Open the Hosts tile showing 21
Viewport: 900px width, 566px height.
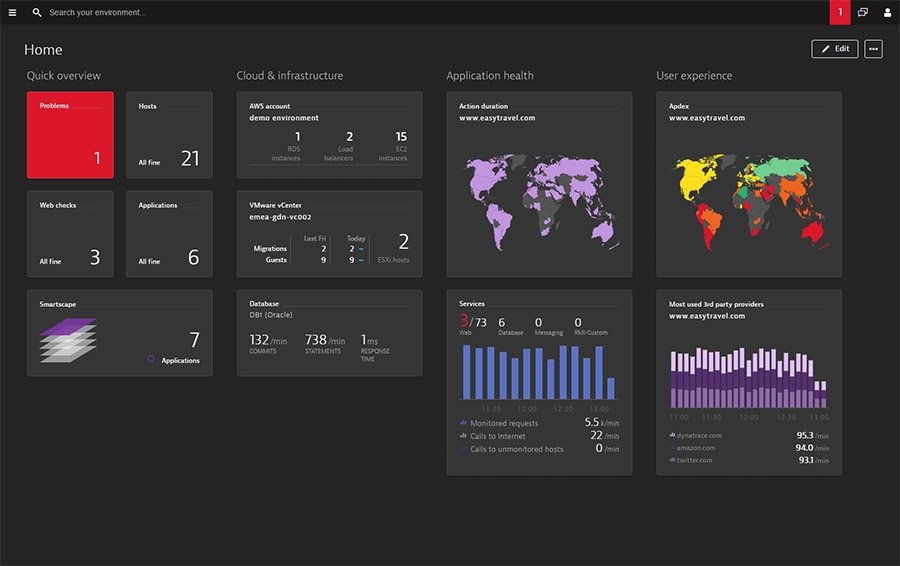pyautogui.click(x=169, y=135)
